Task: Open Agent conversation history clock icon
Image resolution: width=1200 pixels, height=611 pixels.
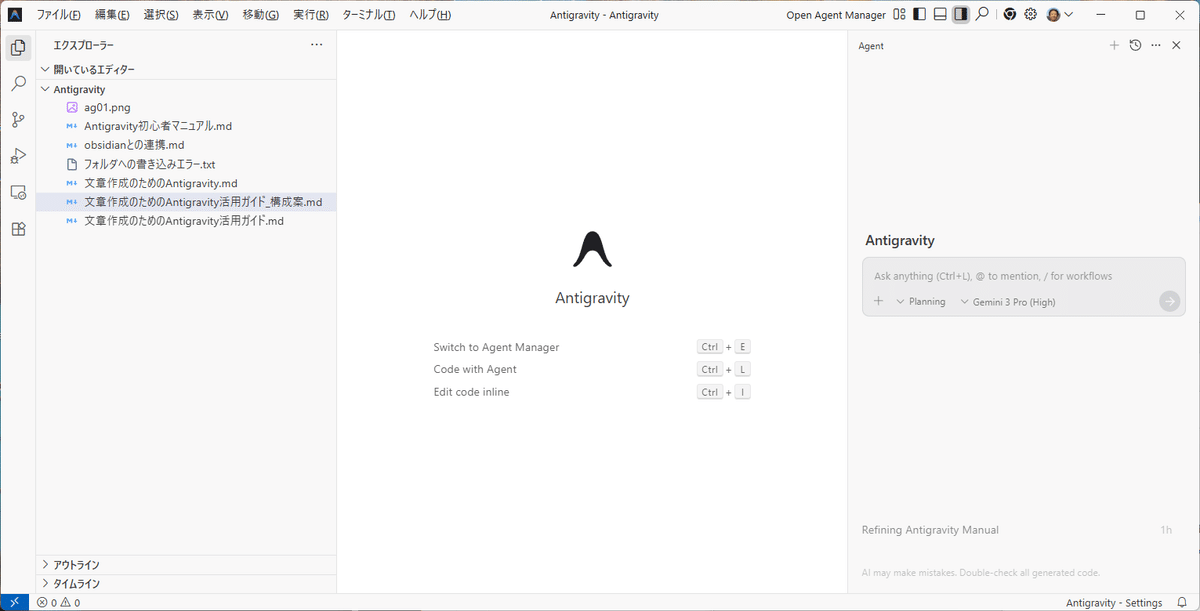Action: [1135, 45]
